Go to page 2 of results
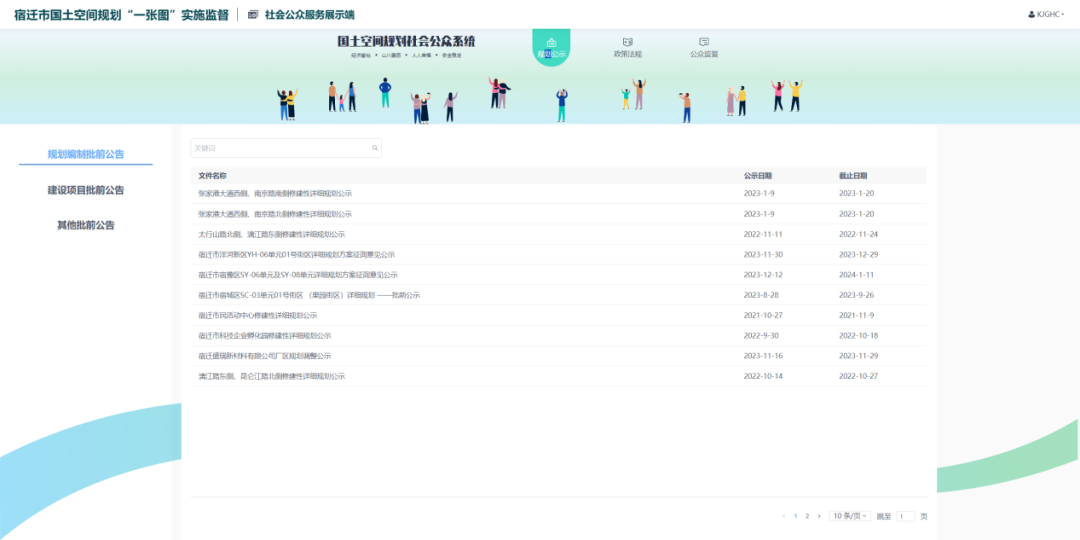The height and width of the screenshot is (540, 1080). (x=807, y=516)
